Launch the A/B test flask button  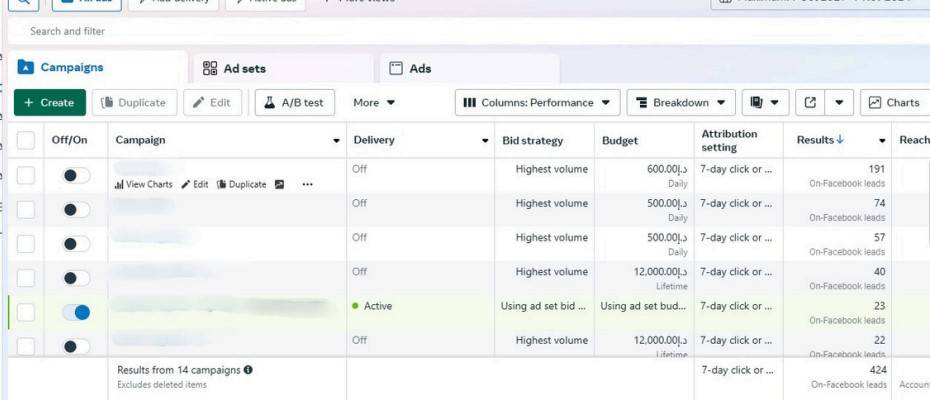pos(294,103)
